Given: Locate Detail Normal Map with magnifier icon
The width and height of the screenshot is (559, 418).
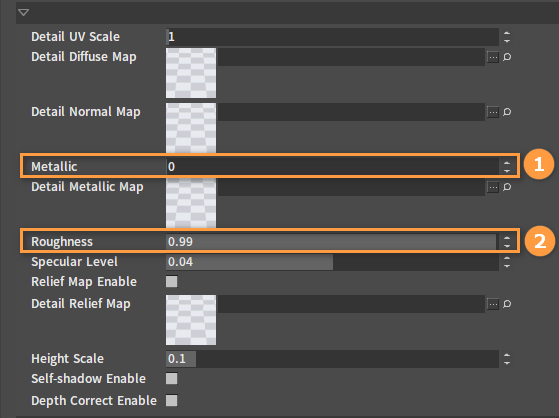Looking at the screenshot, I should click(x=507, y=112).
